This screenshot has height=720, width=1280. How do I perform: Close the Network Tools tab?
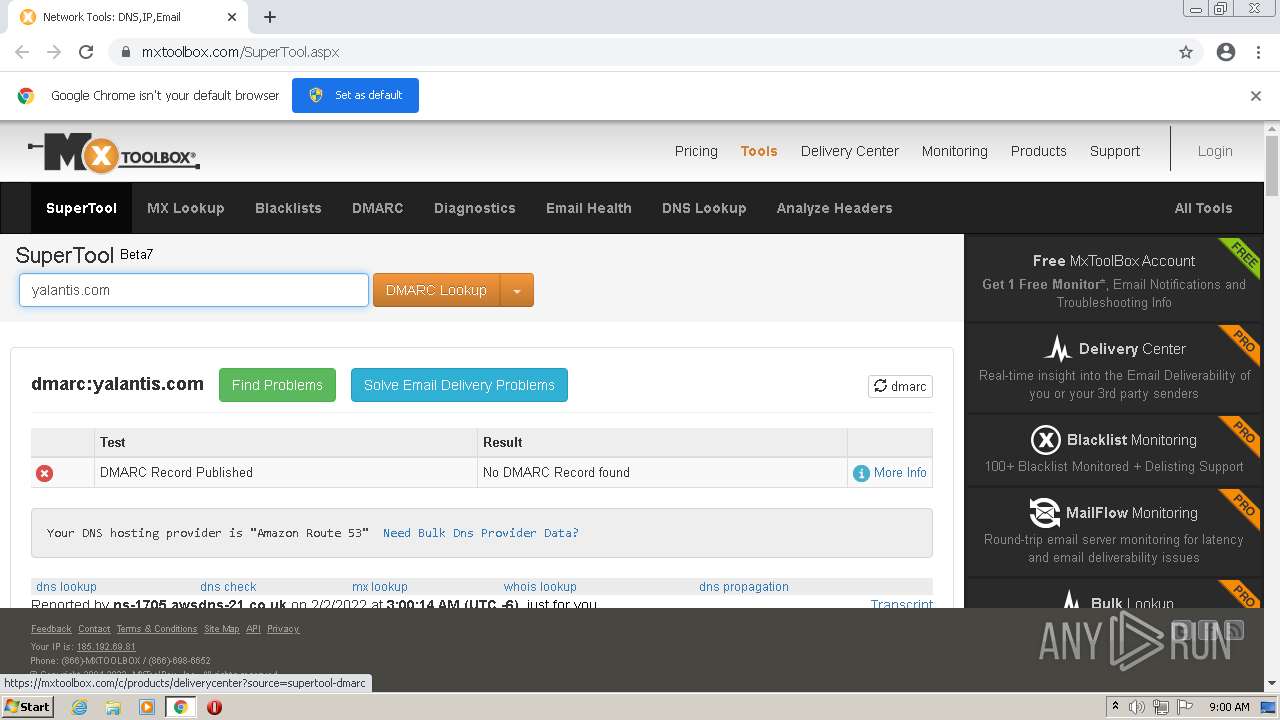(x=232, y=17)
